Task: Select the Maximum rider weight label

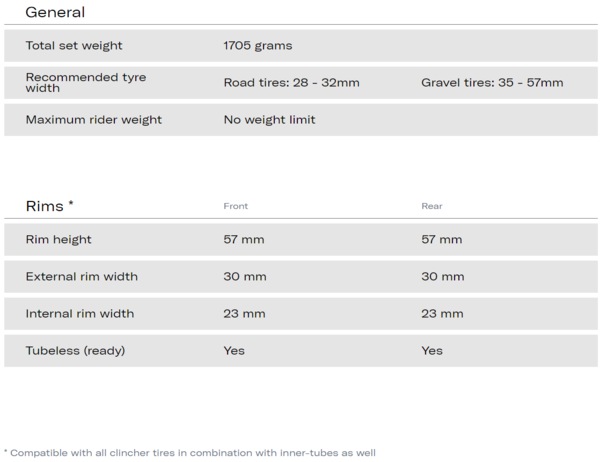Action: tap(94, 120)
